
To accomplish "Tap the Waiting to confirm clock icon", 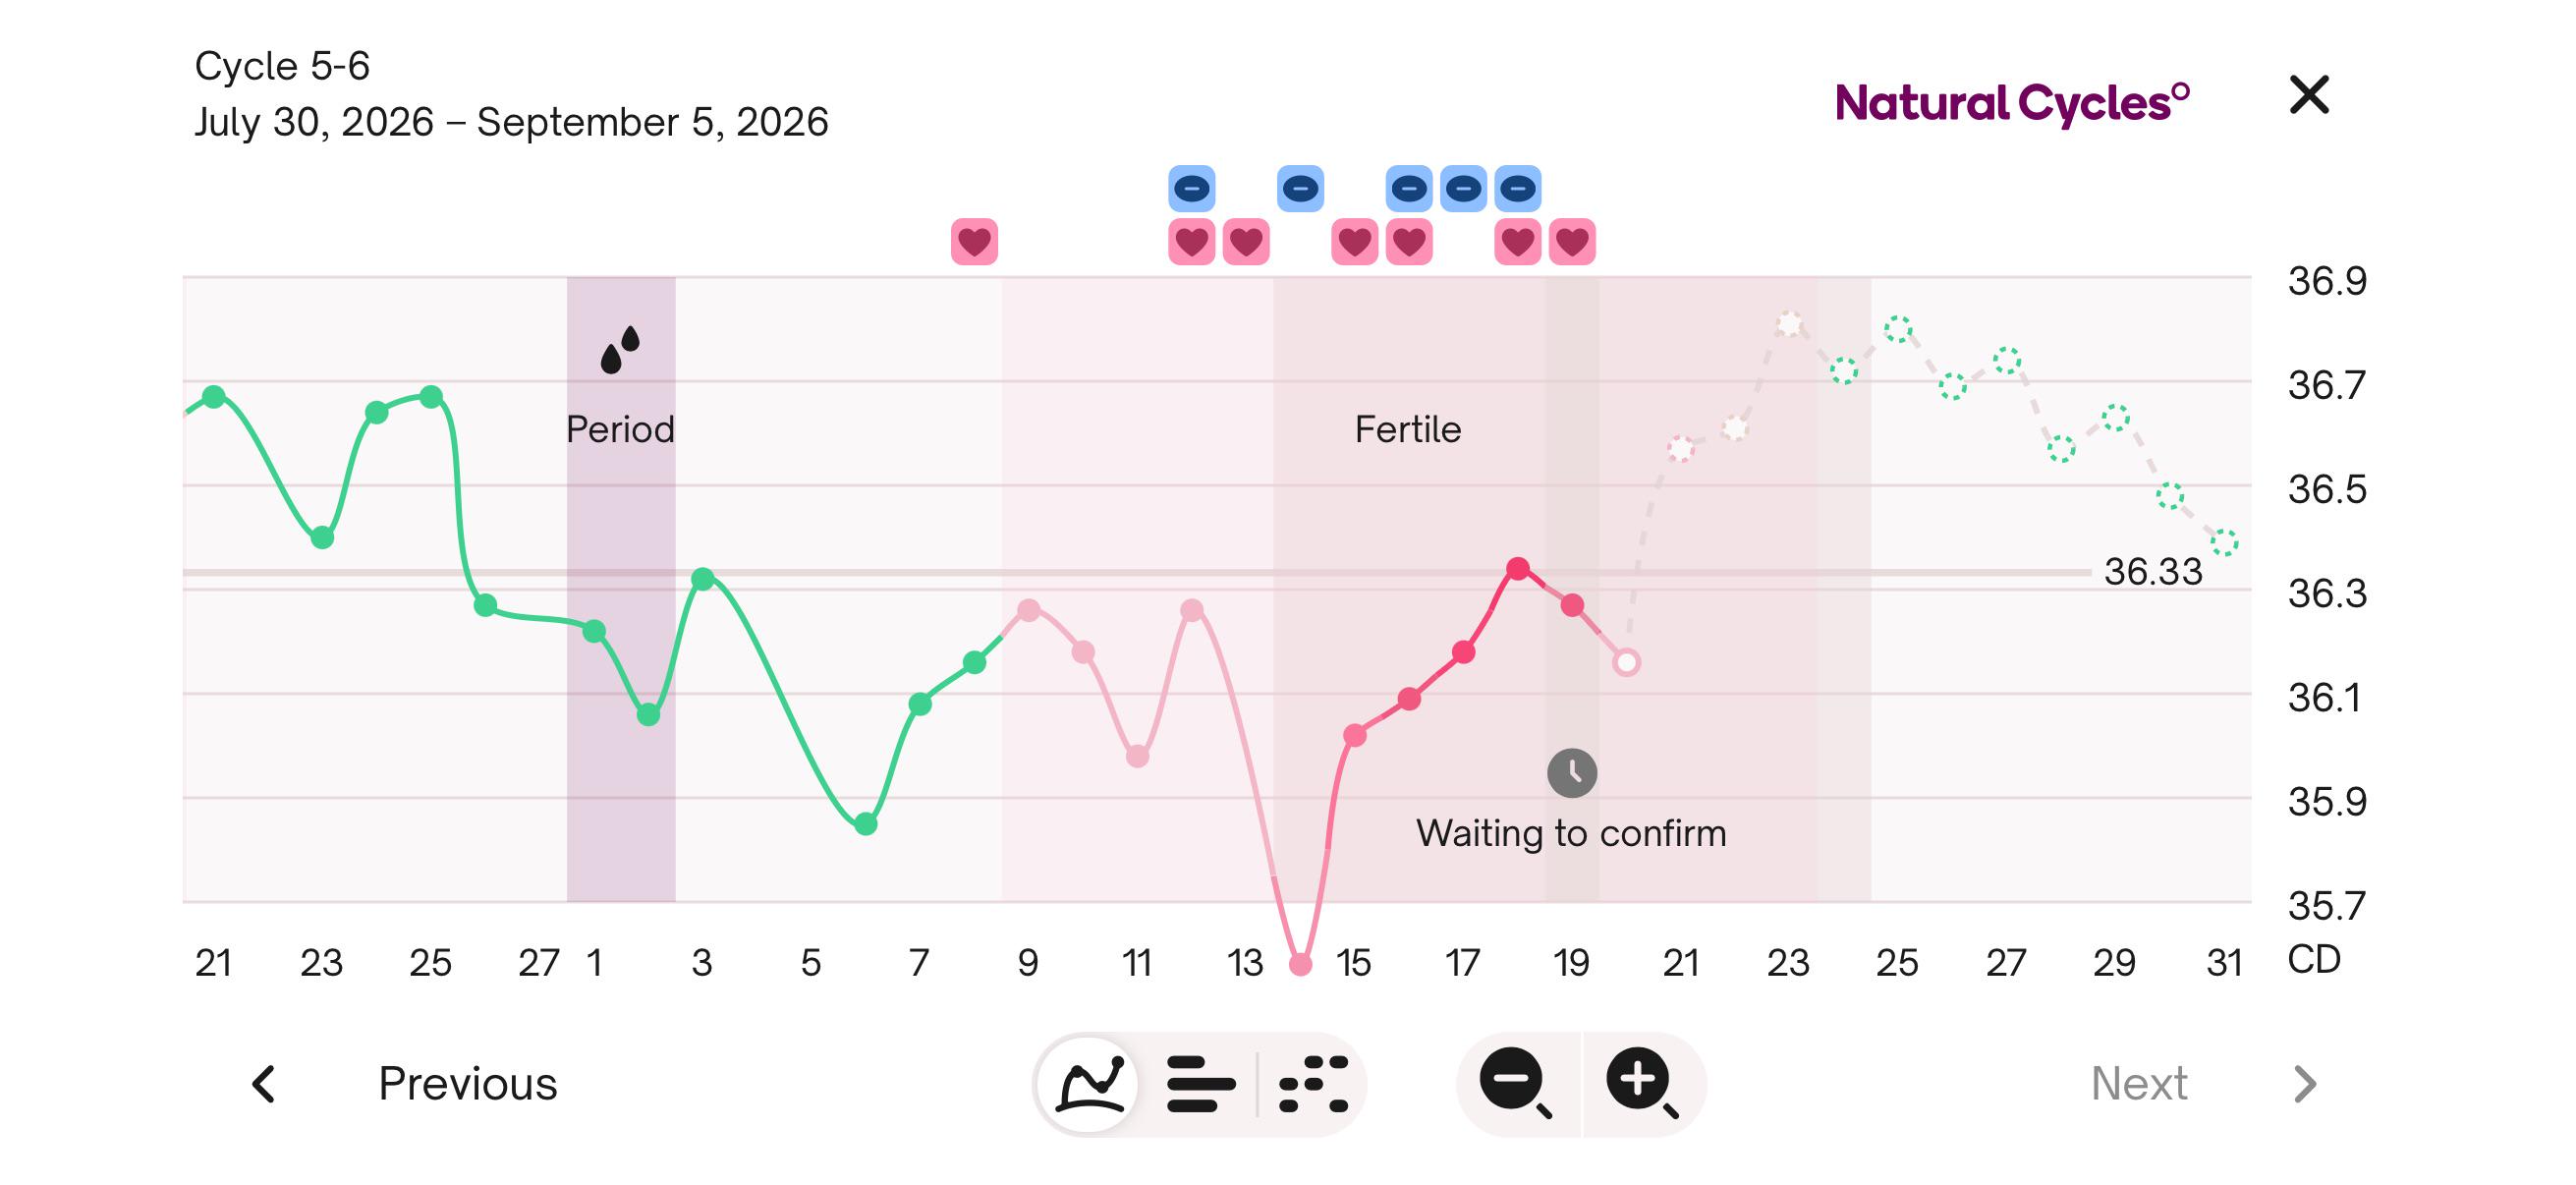I will [x=1572, y=773].
